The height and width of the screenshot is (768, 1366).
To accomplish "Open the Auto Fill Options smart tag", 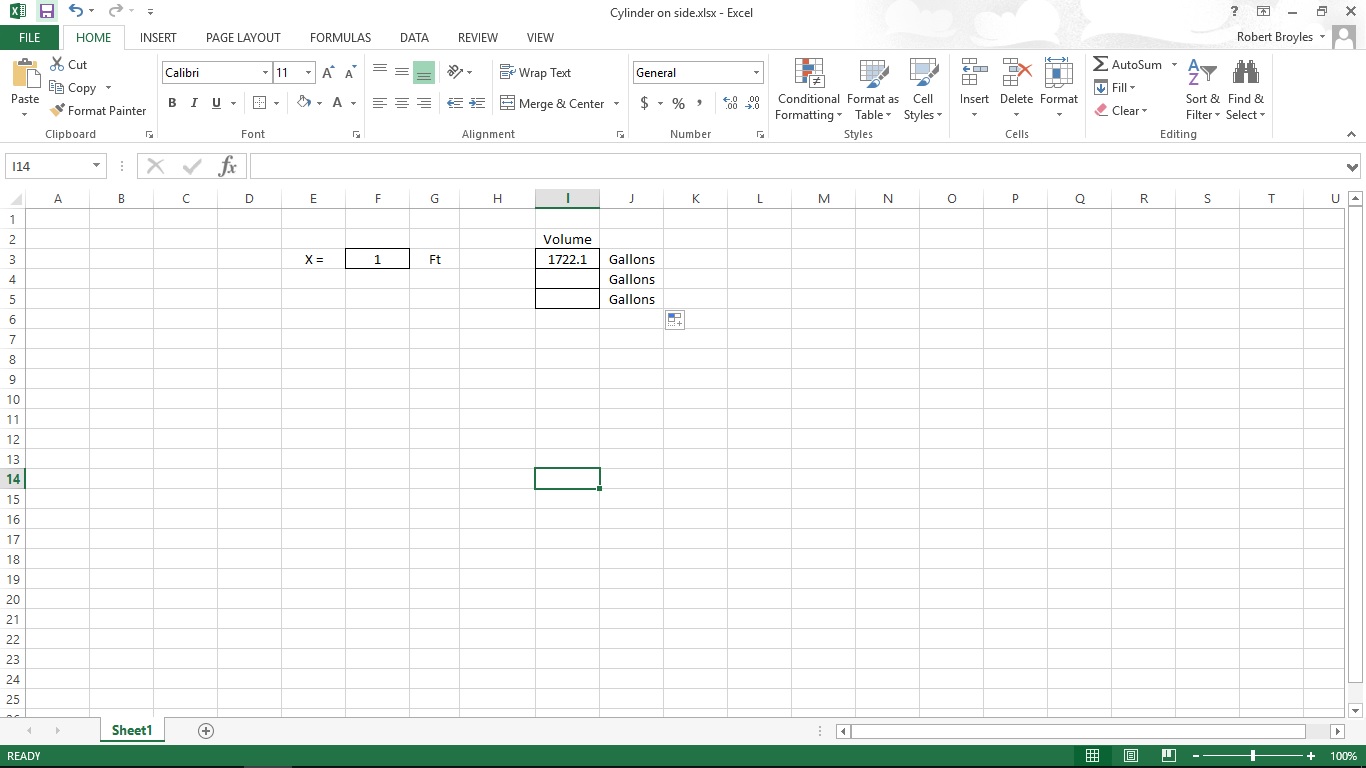I will coord(675,320).
